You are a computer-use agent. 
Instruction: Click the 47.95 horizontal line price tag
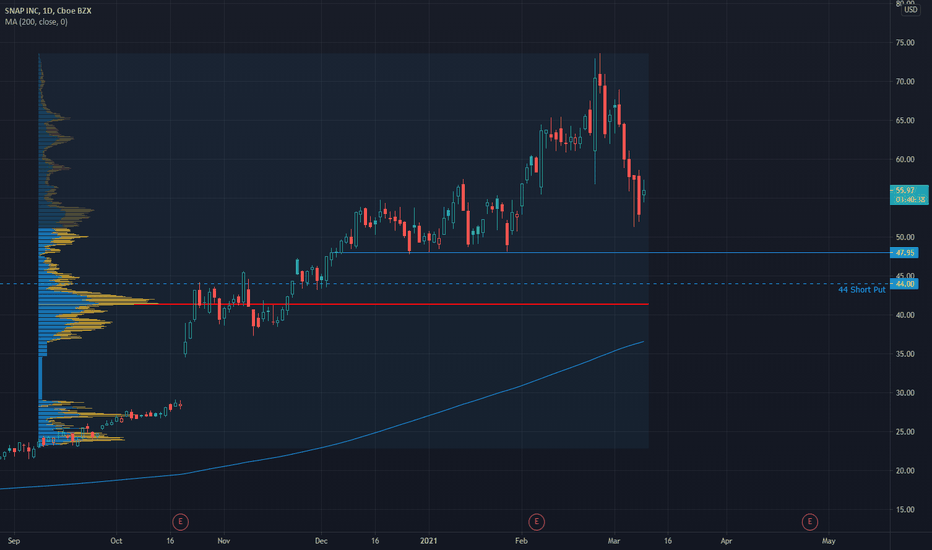905,253
